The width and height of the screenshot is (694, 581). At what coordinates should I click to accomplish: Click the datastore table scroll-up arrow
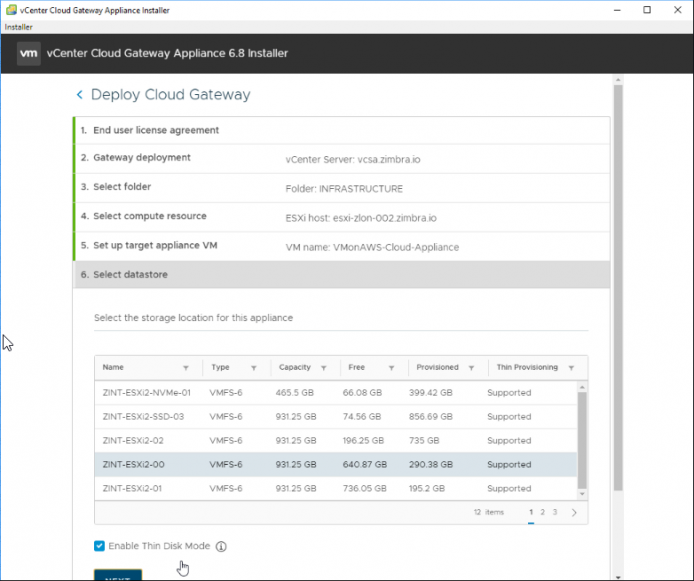[582, 387]
